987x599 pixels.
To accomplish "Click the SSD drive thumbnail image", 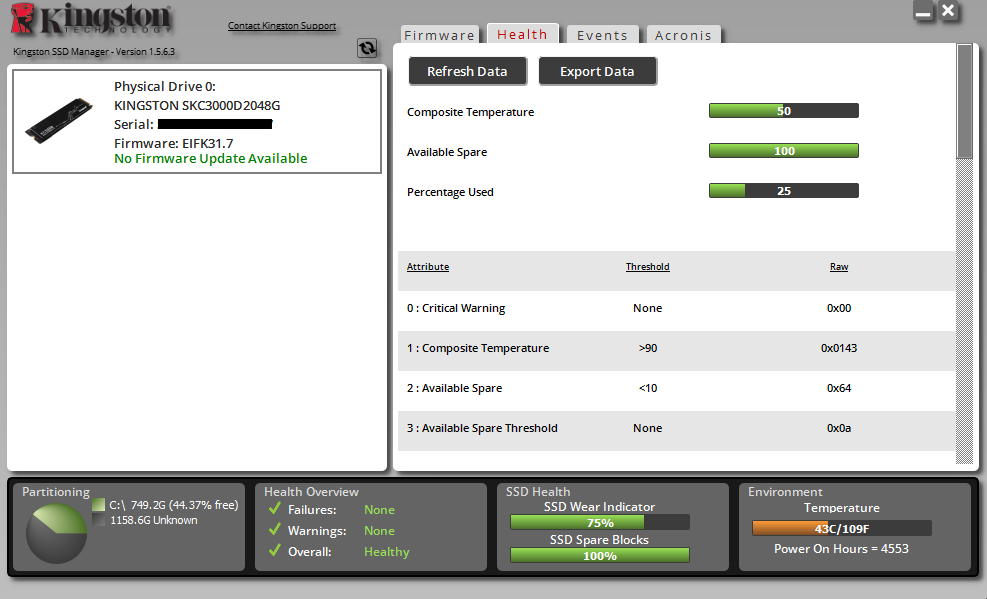I will pos(59,120).
